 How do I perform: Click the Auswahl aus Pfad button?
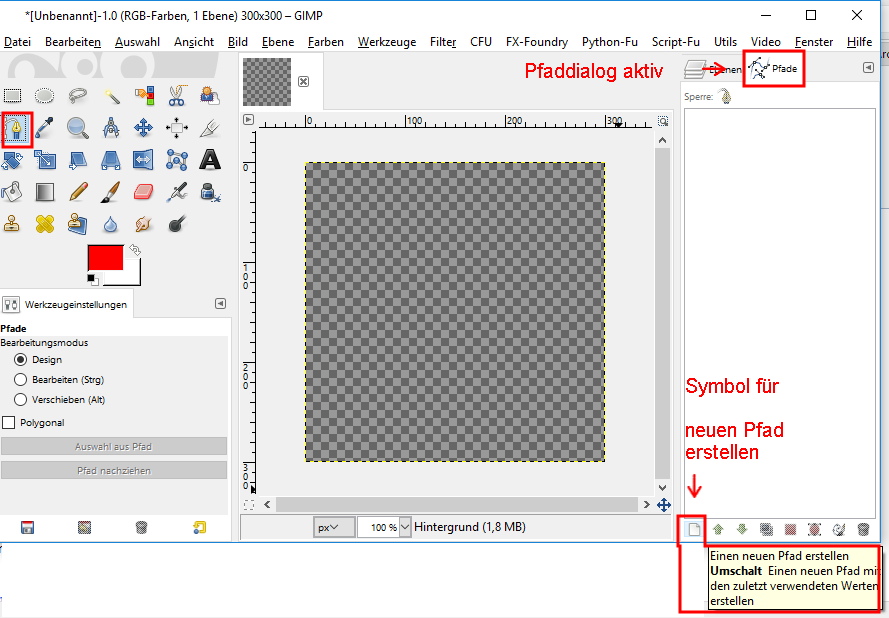(114, 446)
